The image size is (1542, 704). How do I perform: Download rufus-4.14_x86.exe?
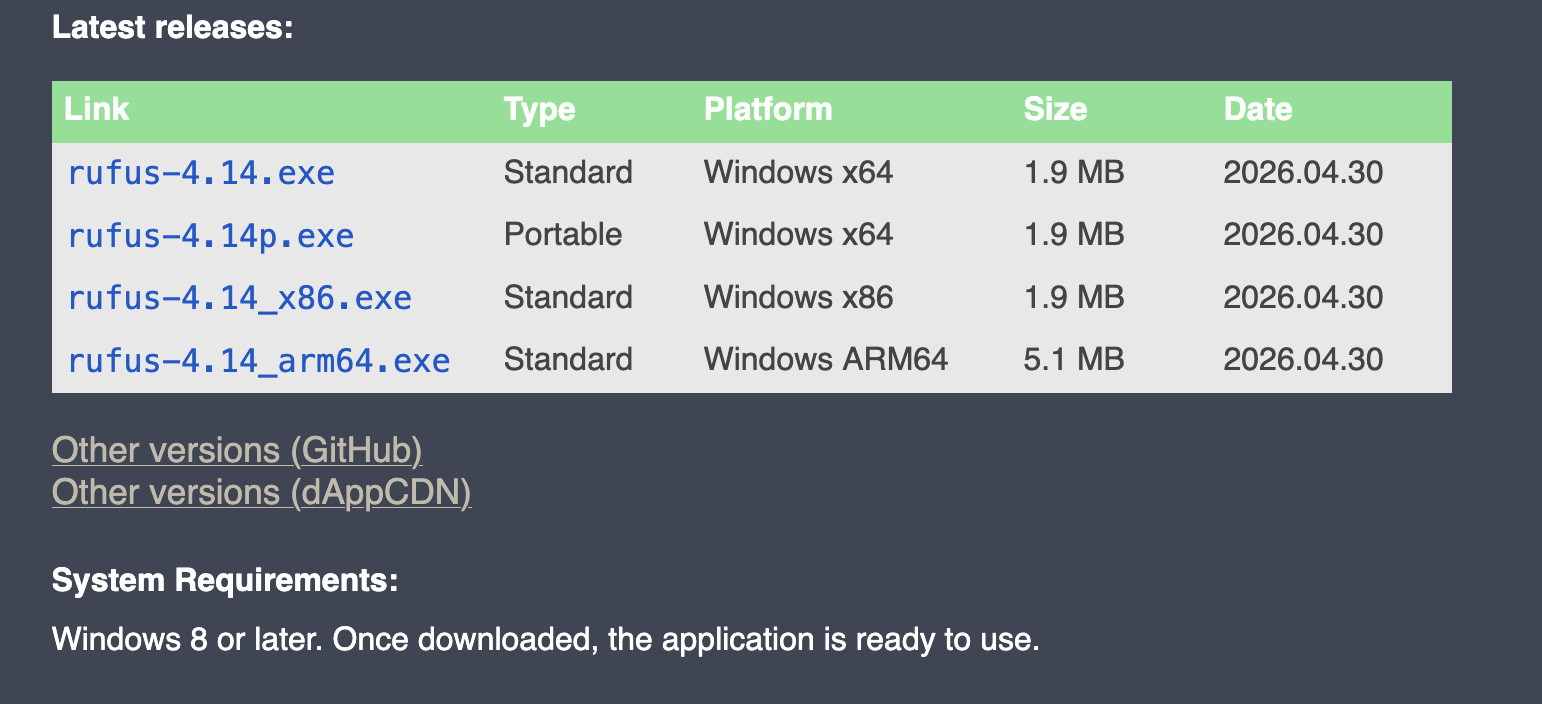click(240, 298)
